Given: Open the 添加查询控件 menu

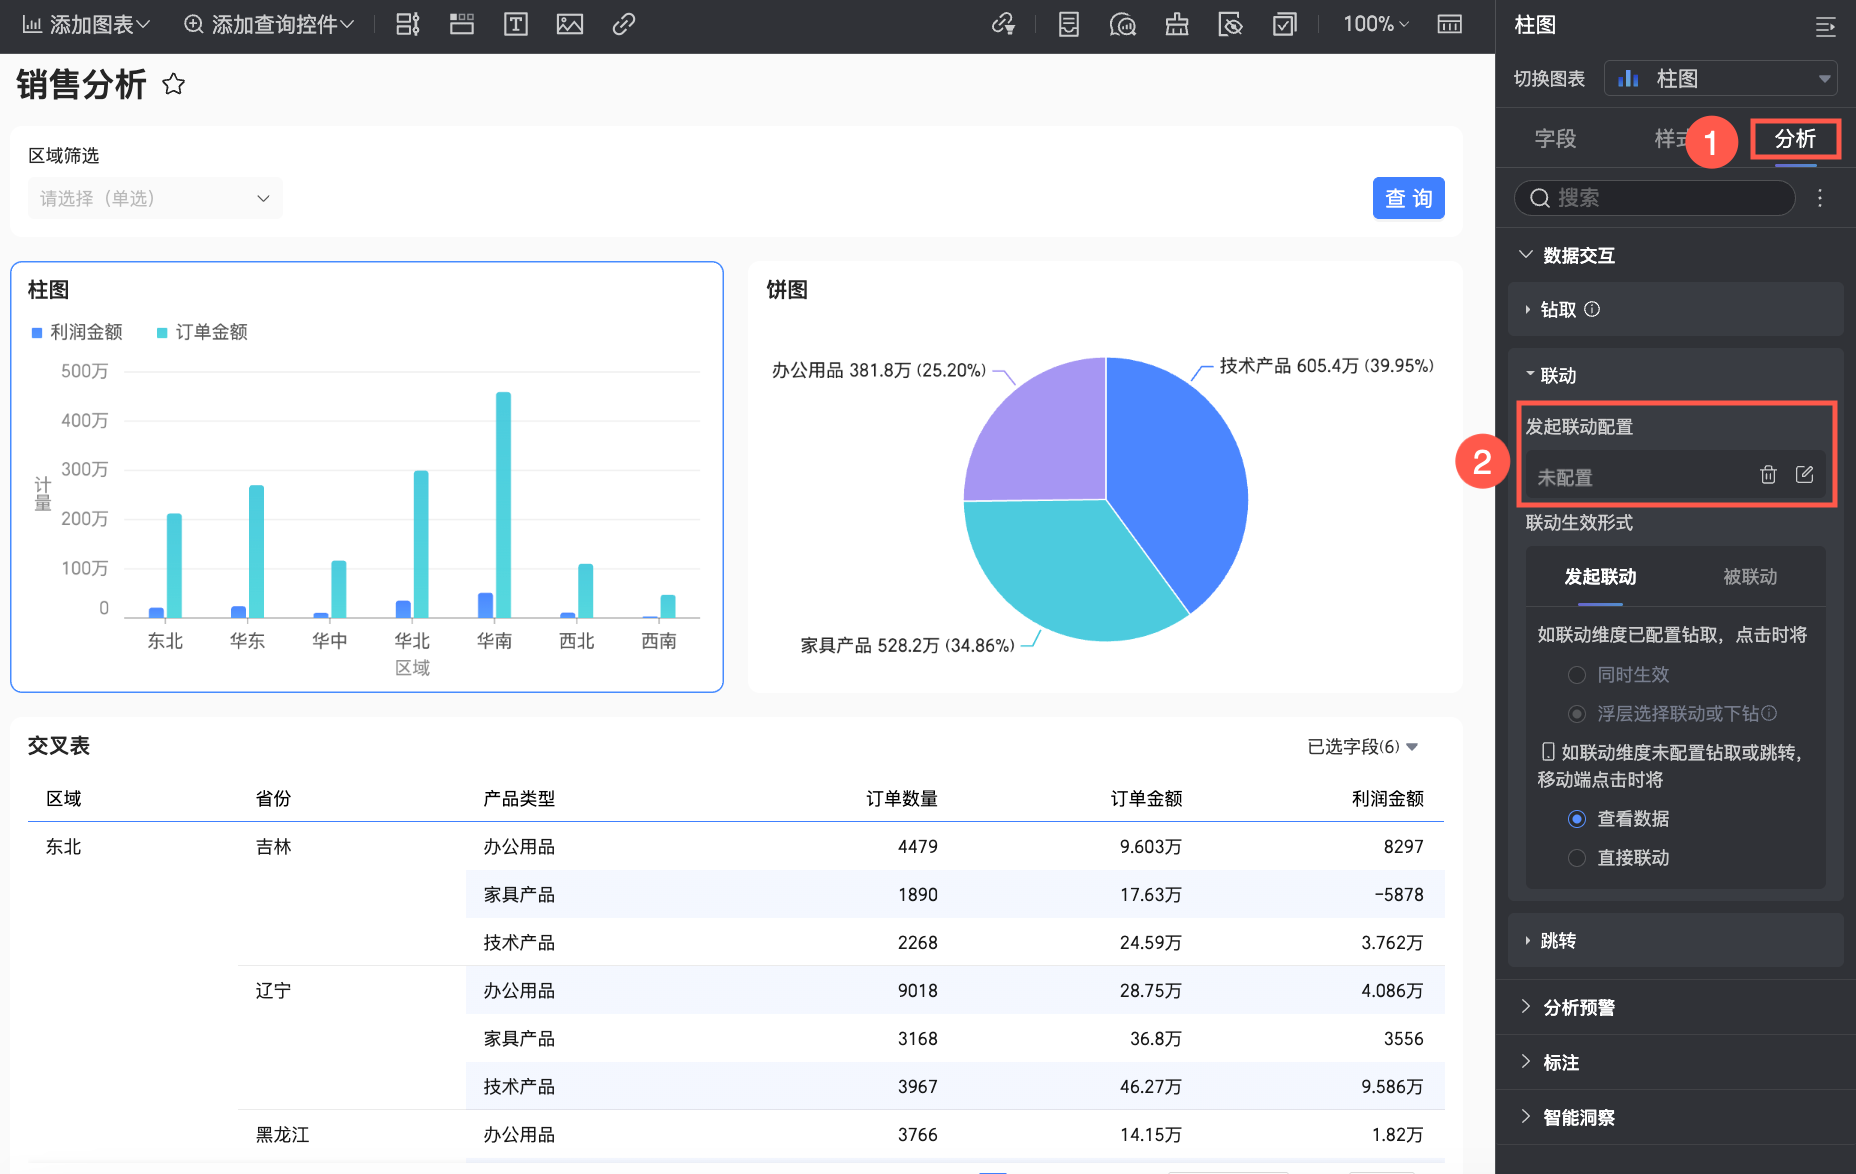Looking at the screenshot, I should click(269, 24).
